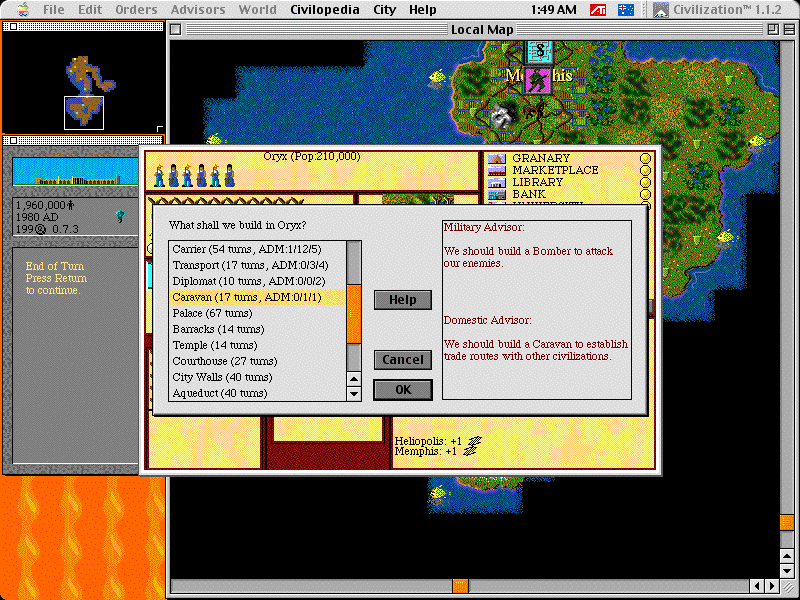Click the Local Map vertical scroll up arrow

[x=787, y=556]
